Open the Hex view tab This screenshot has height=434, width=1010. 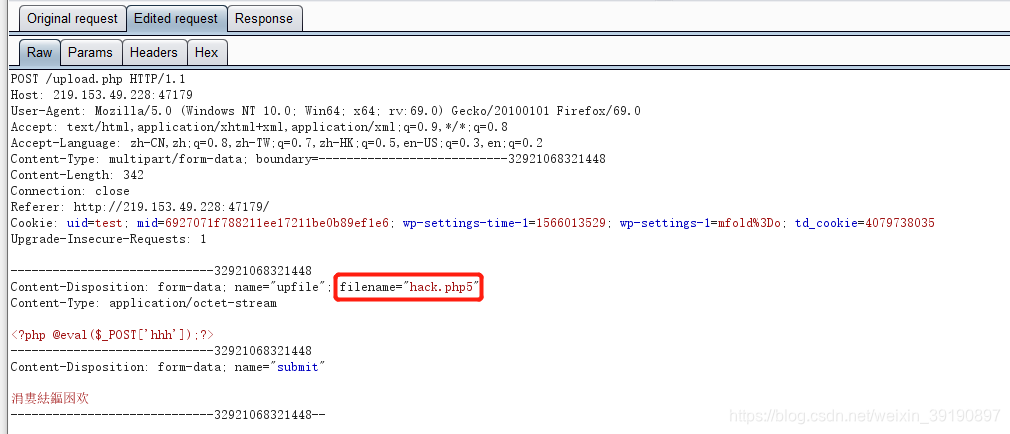(x=207, y=52)
